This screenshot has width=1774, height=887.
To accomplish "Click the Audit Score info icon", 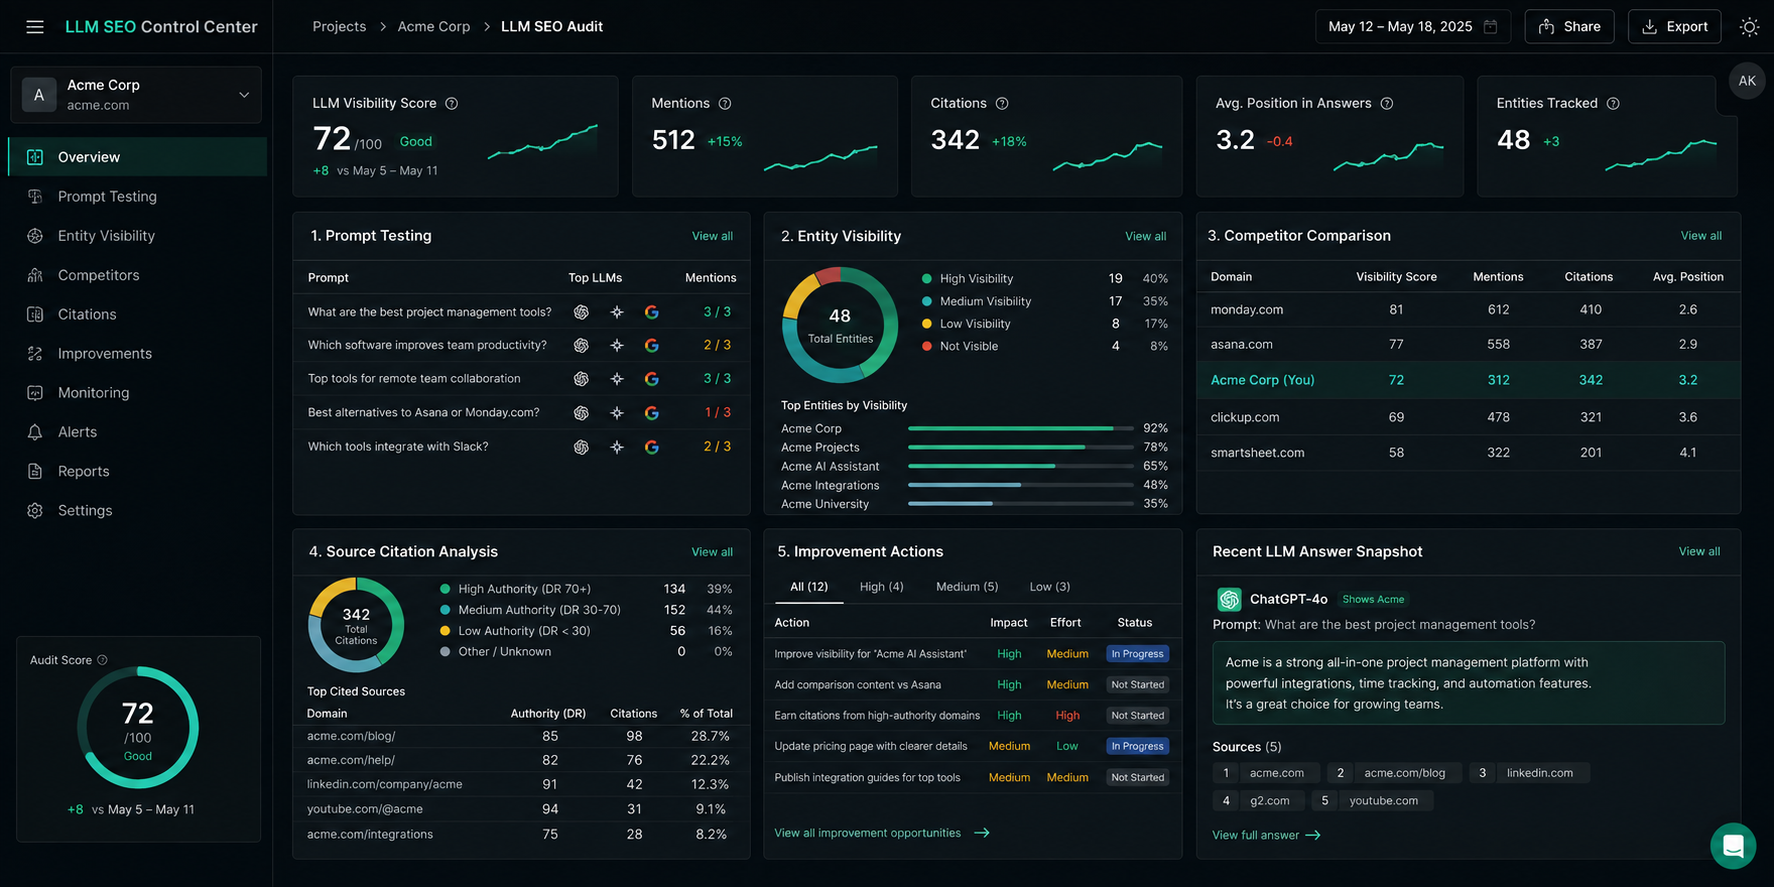I will pos(102,660).
